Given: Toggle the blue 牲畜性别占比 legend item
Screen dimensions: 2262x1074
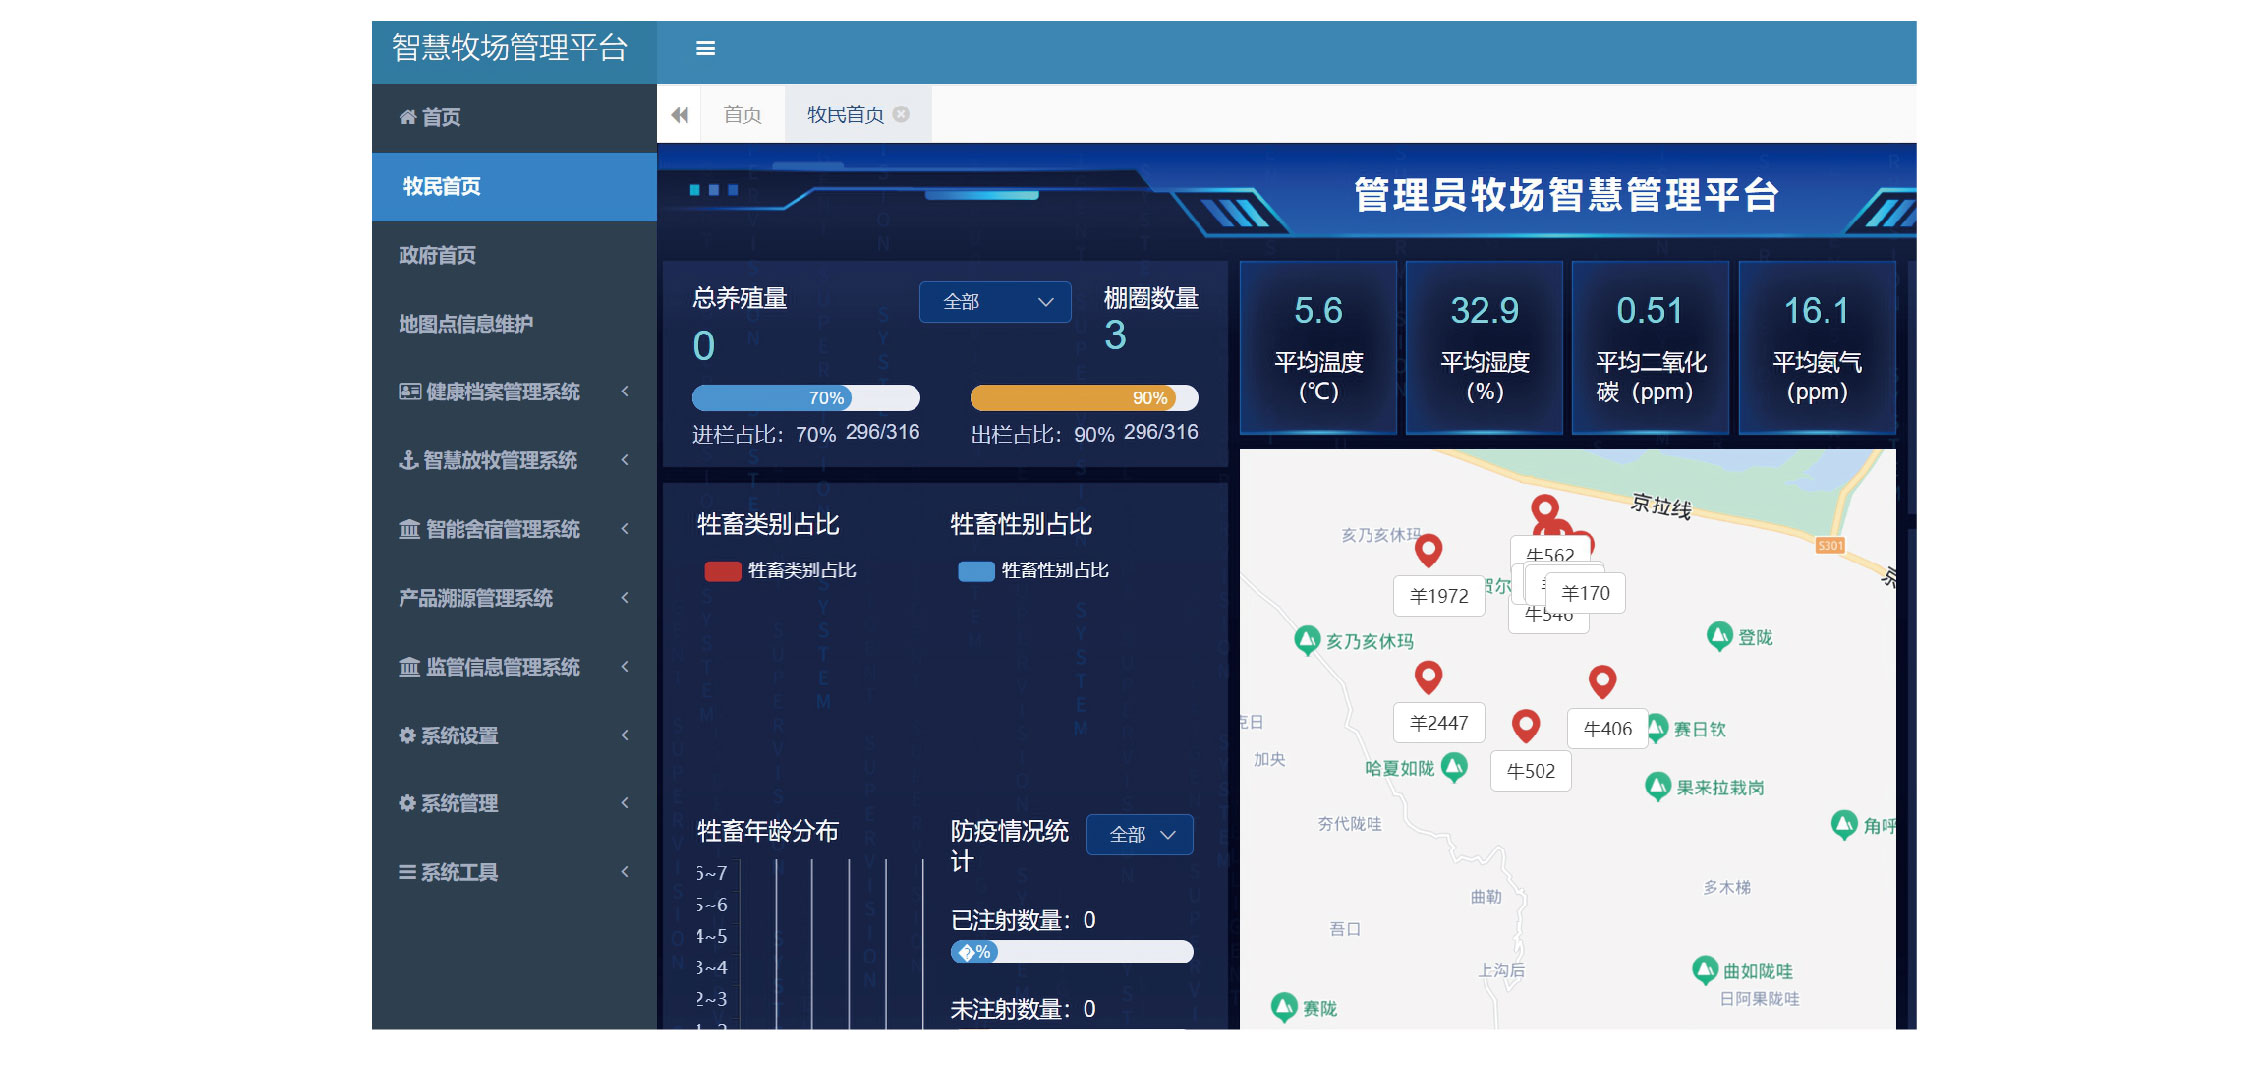Looking at the screenshot, I should pos(976,571).
